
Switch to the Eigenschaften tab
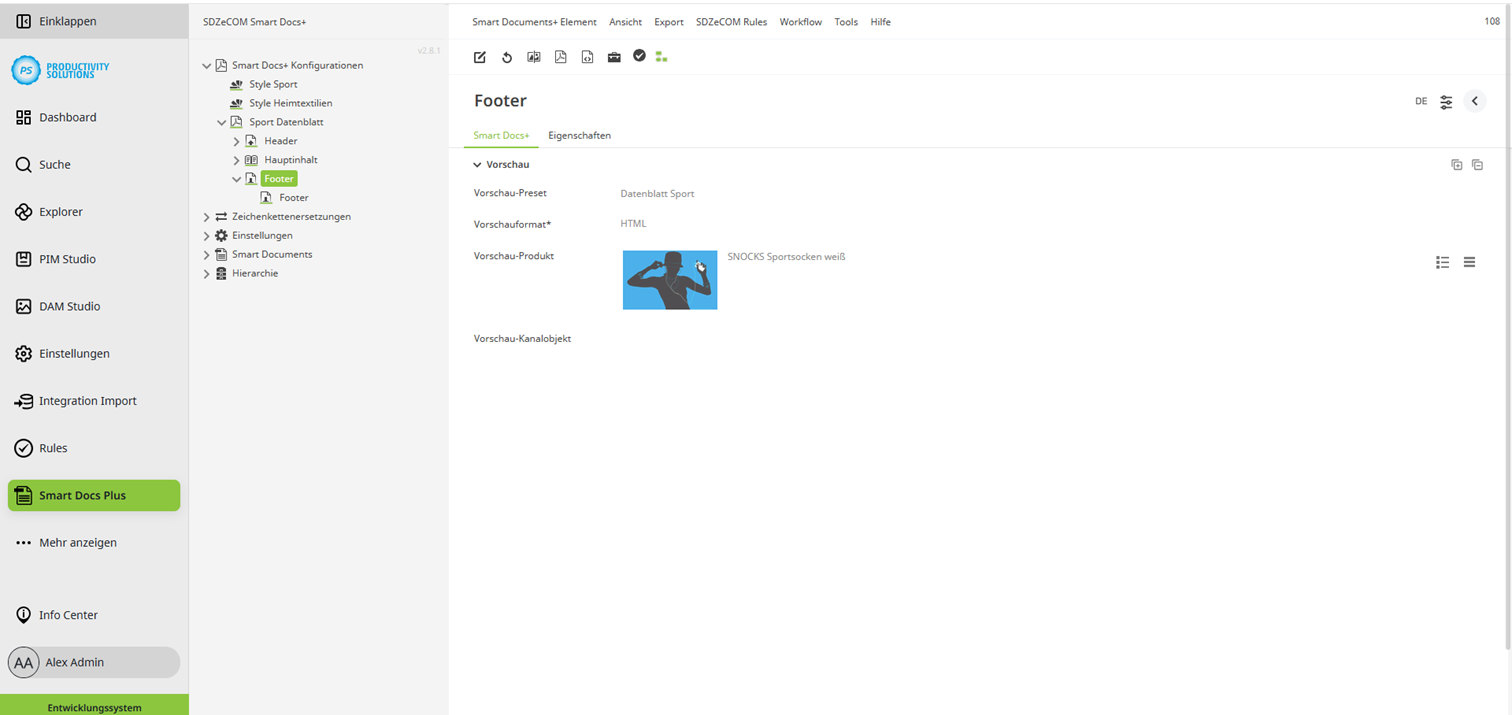(580, 135)
